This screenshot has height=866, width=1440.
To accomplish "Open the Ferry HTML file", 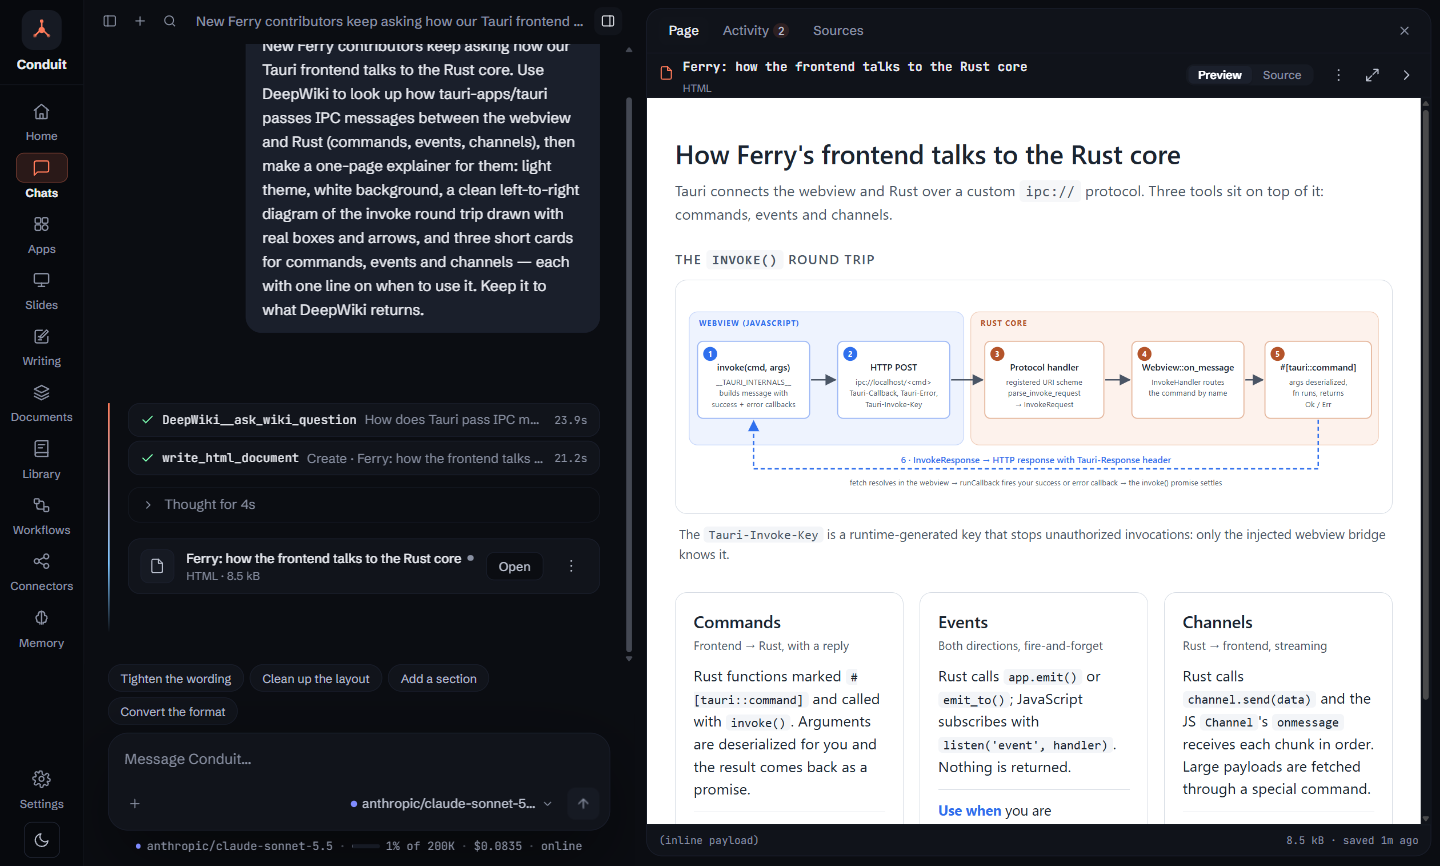I will coord(514,567).
